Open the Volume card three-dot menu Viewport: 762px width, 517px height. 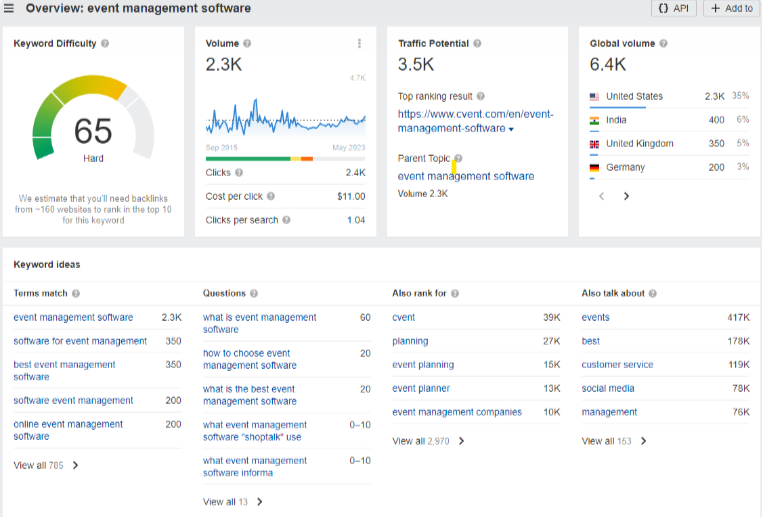click(x=359, y=44)
